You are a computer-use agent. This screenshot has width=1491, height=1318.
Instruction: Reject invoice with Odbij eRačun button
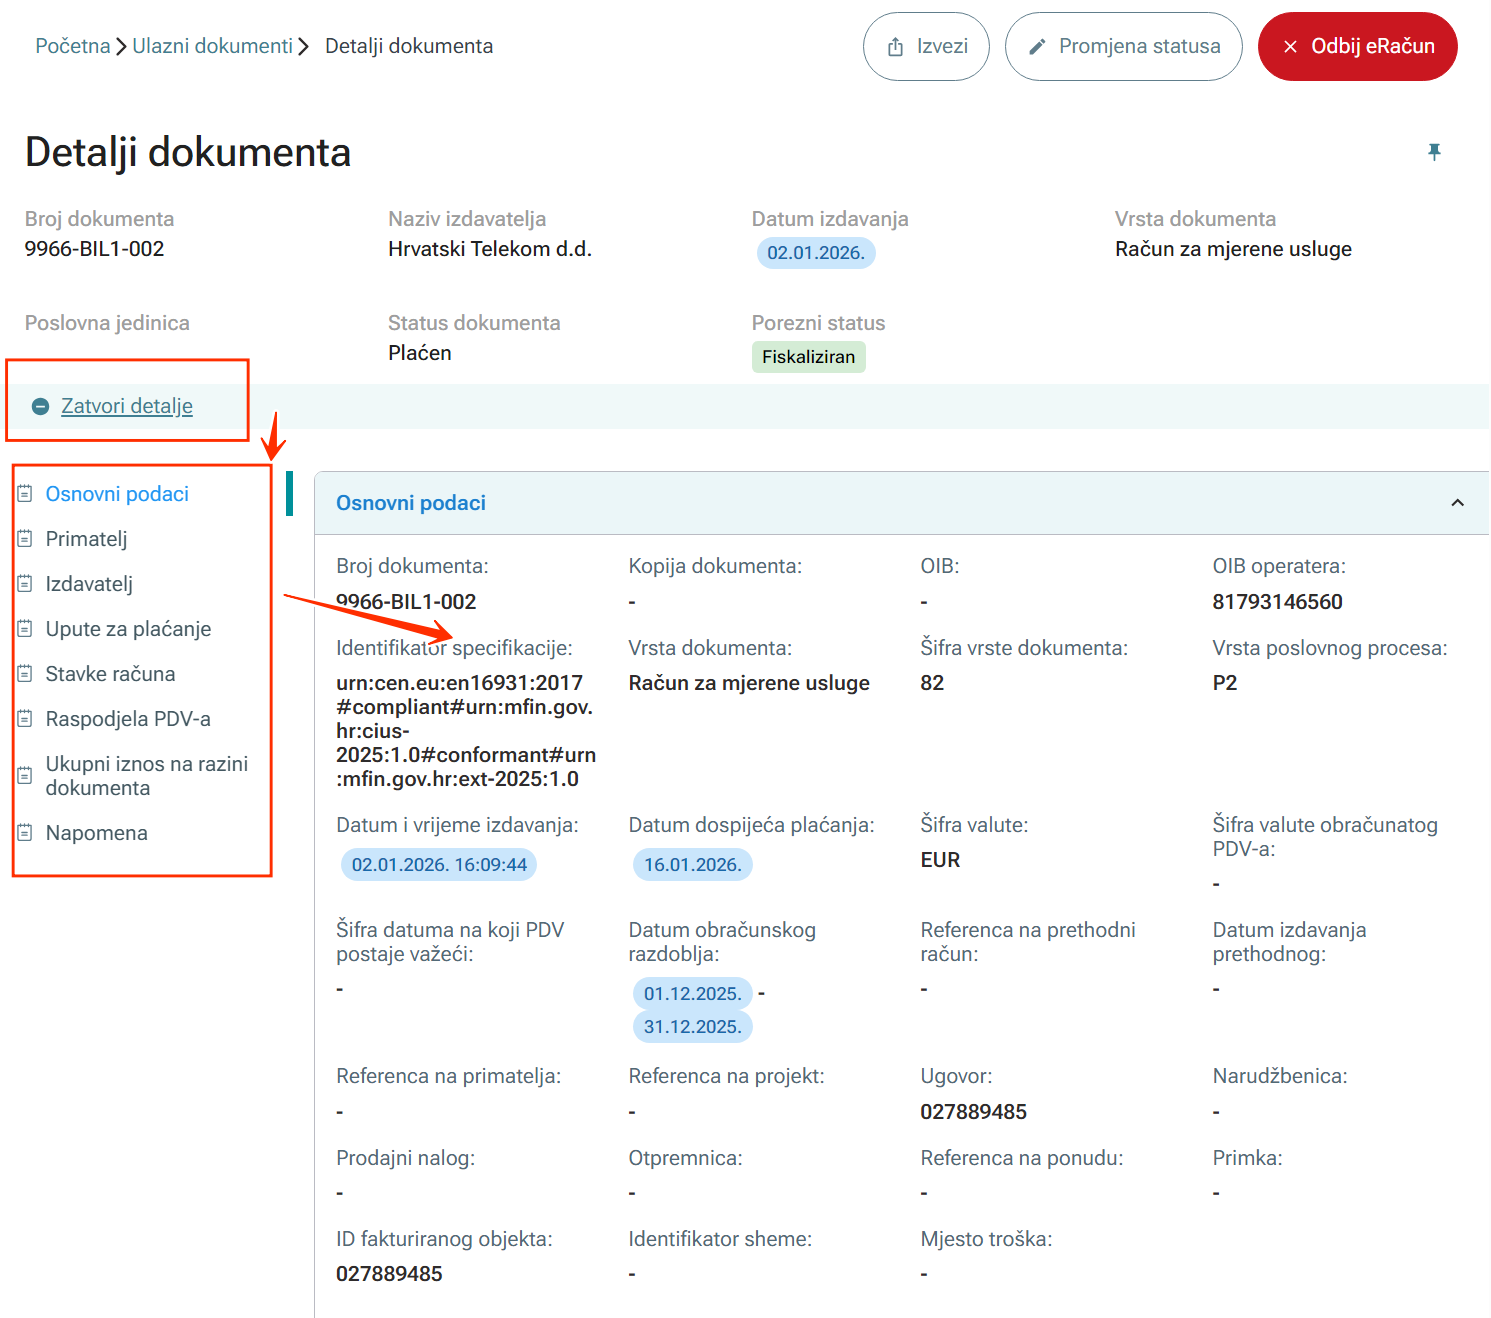[1357, 47]
